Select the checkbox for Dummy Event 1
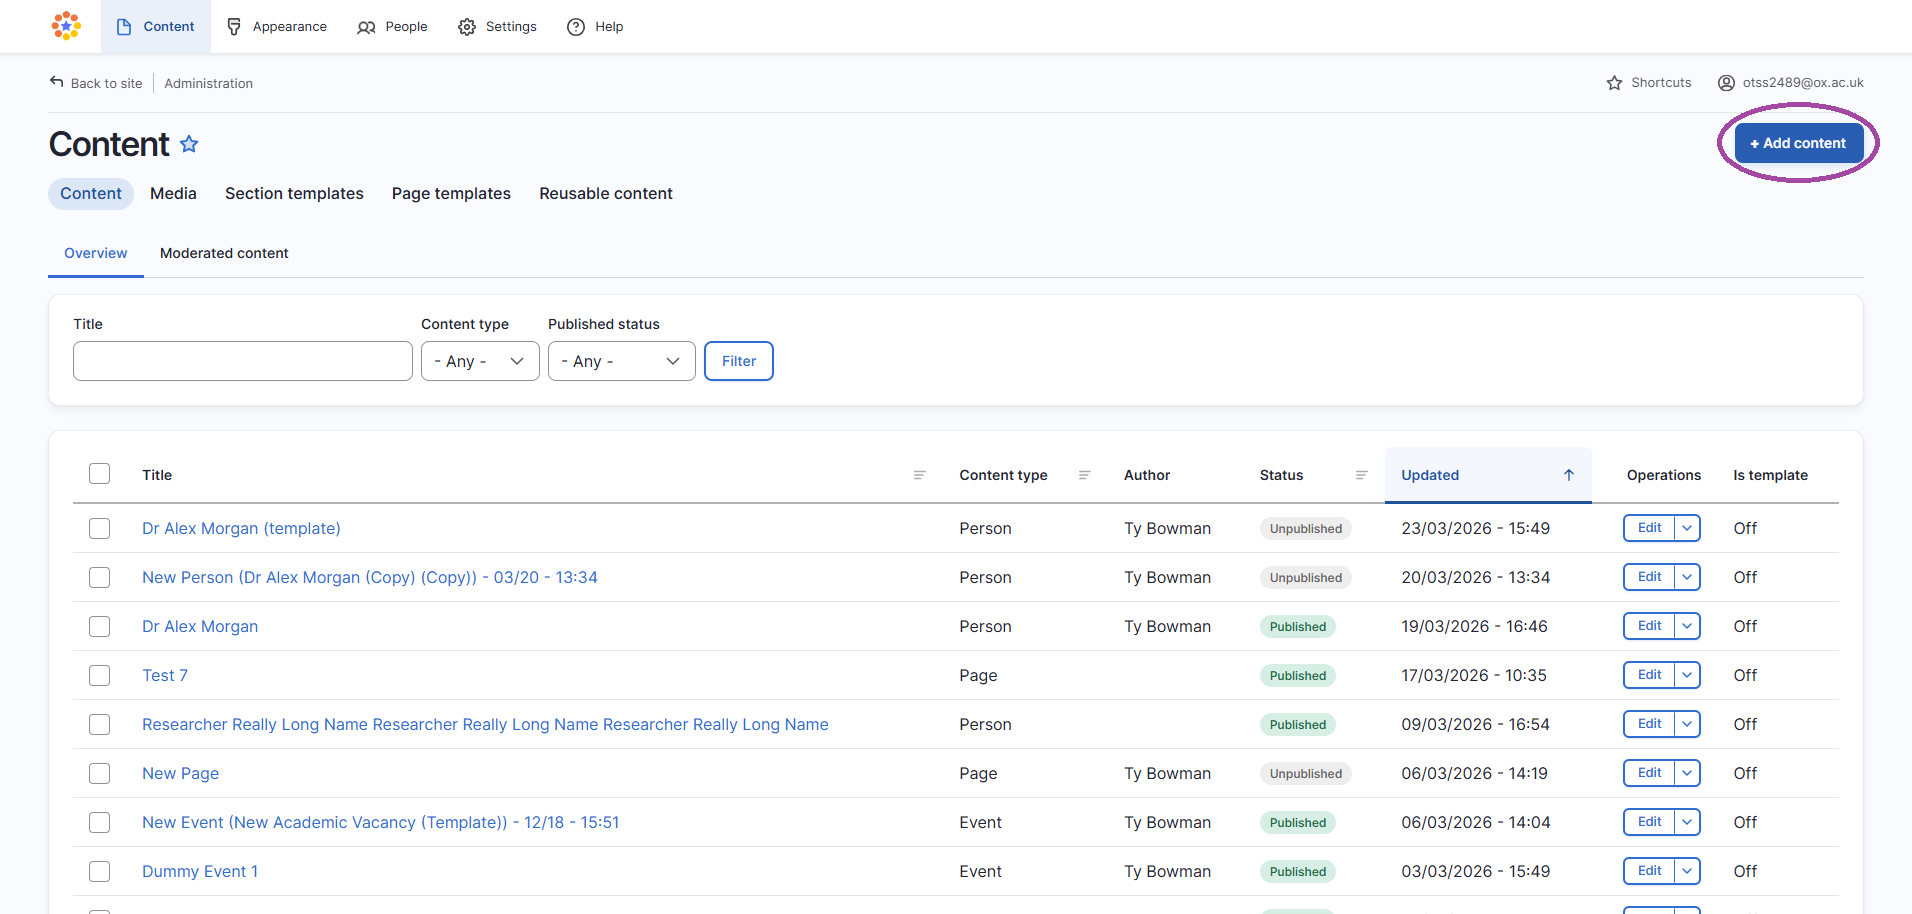 99,871
